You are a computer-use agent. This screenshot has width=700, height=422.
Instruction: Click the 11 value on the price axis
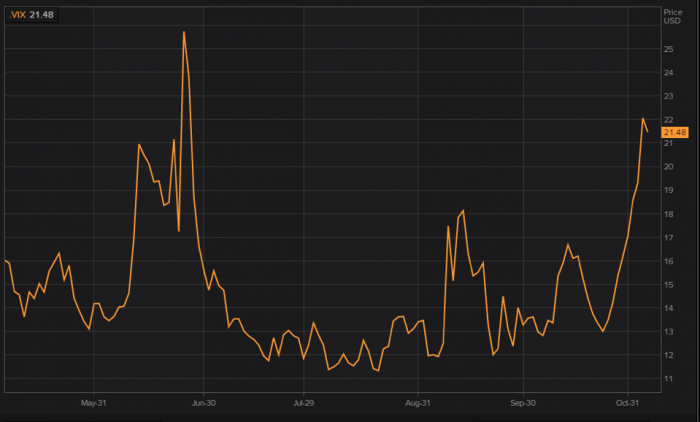coord(667,379)
